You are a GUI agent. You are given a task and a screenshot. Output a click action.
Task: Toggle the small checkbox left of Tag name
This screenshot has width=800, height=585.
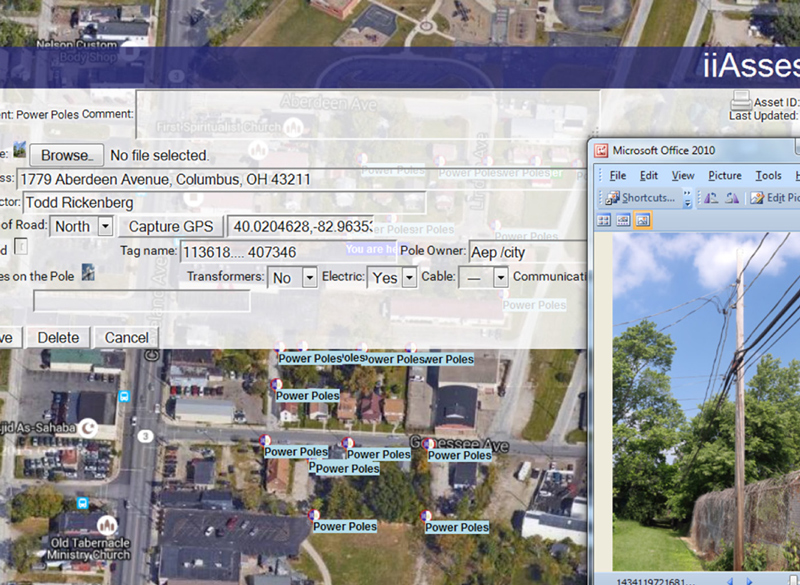coord(20,247)
